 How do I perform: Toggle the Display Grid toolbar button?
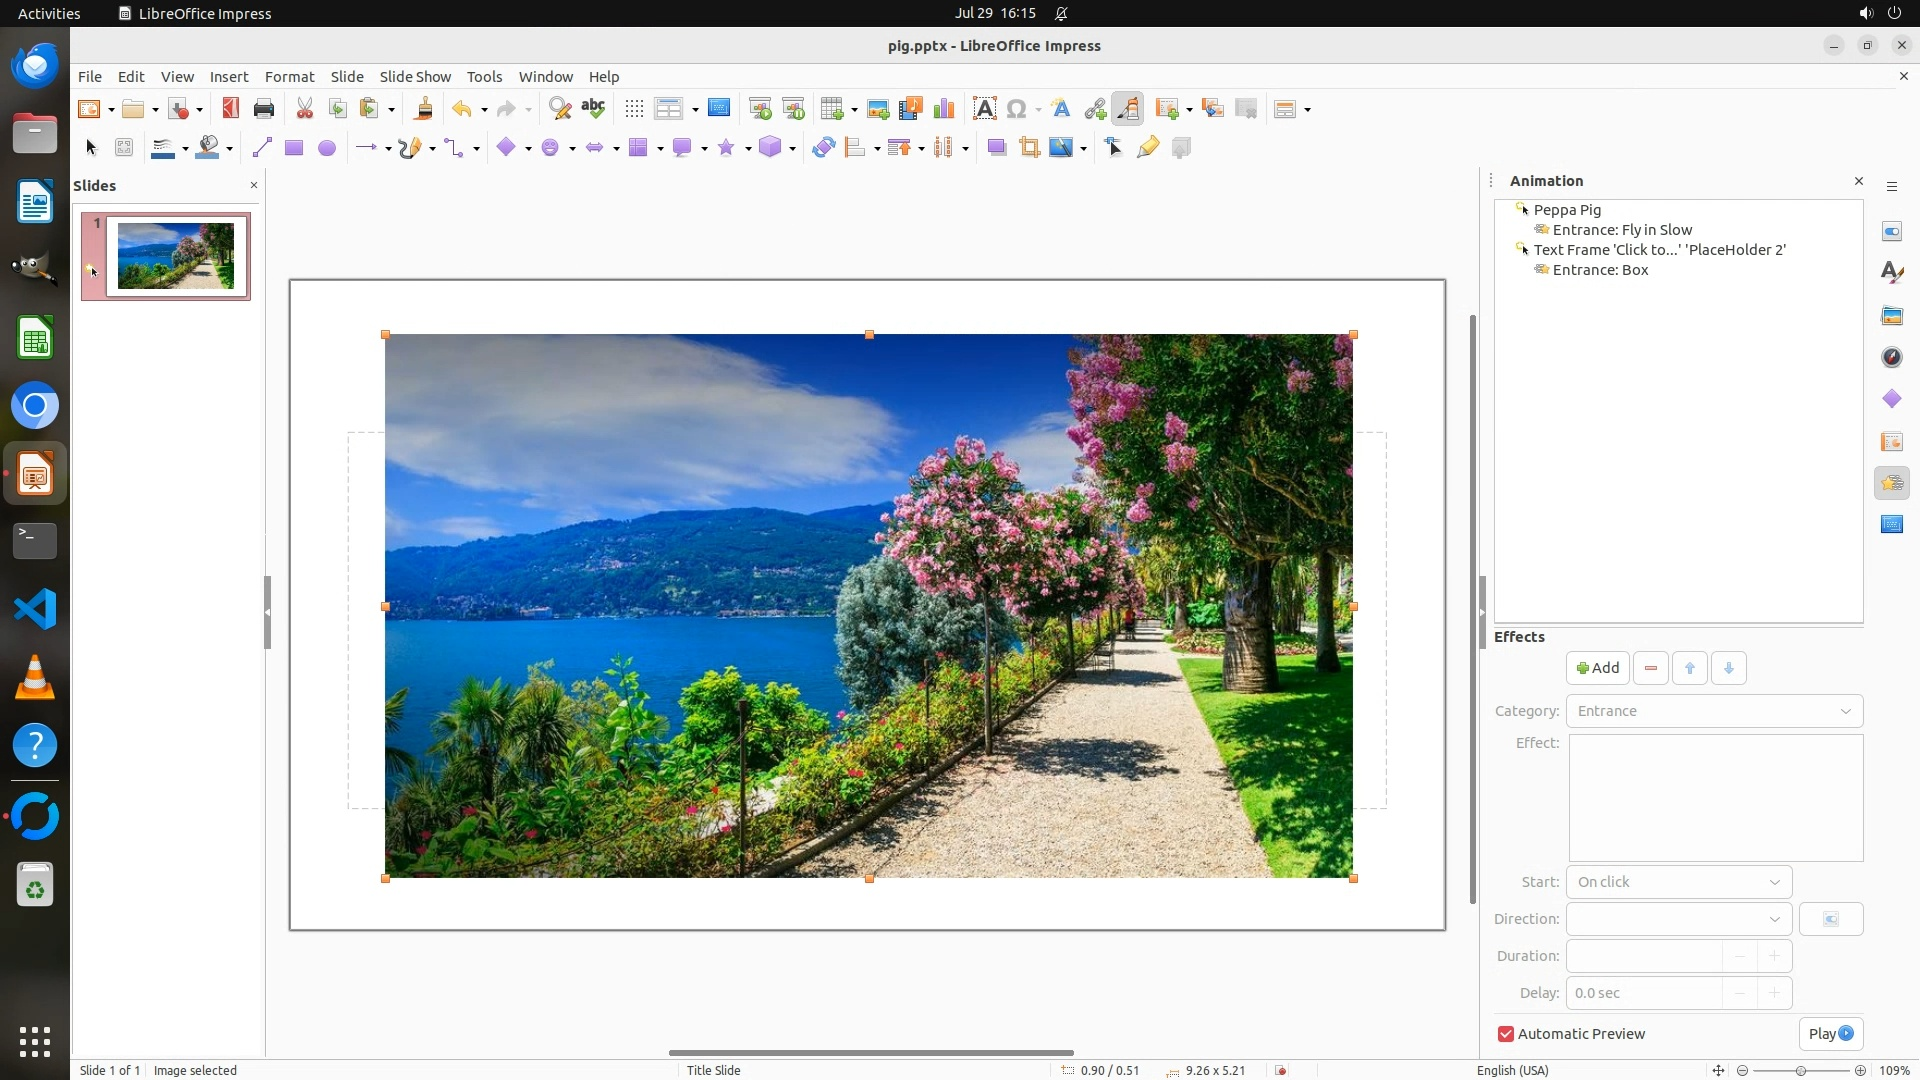pos(633,109)
